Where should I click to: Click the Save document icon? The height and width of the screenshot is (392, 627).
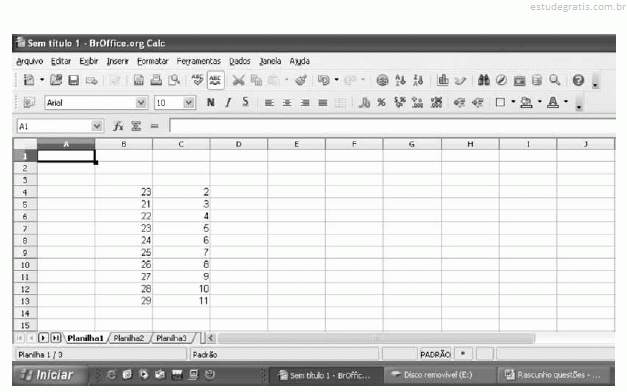(x=74, y=80)
